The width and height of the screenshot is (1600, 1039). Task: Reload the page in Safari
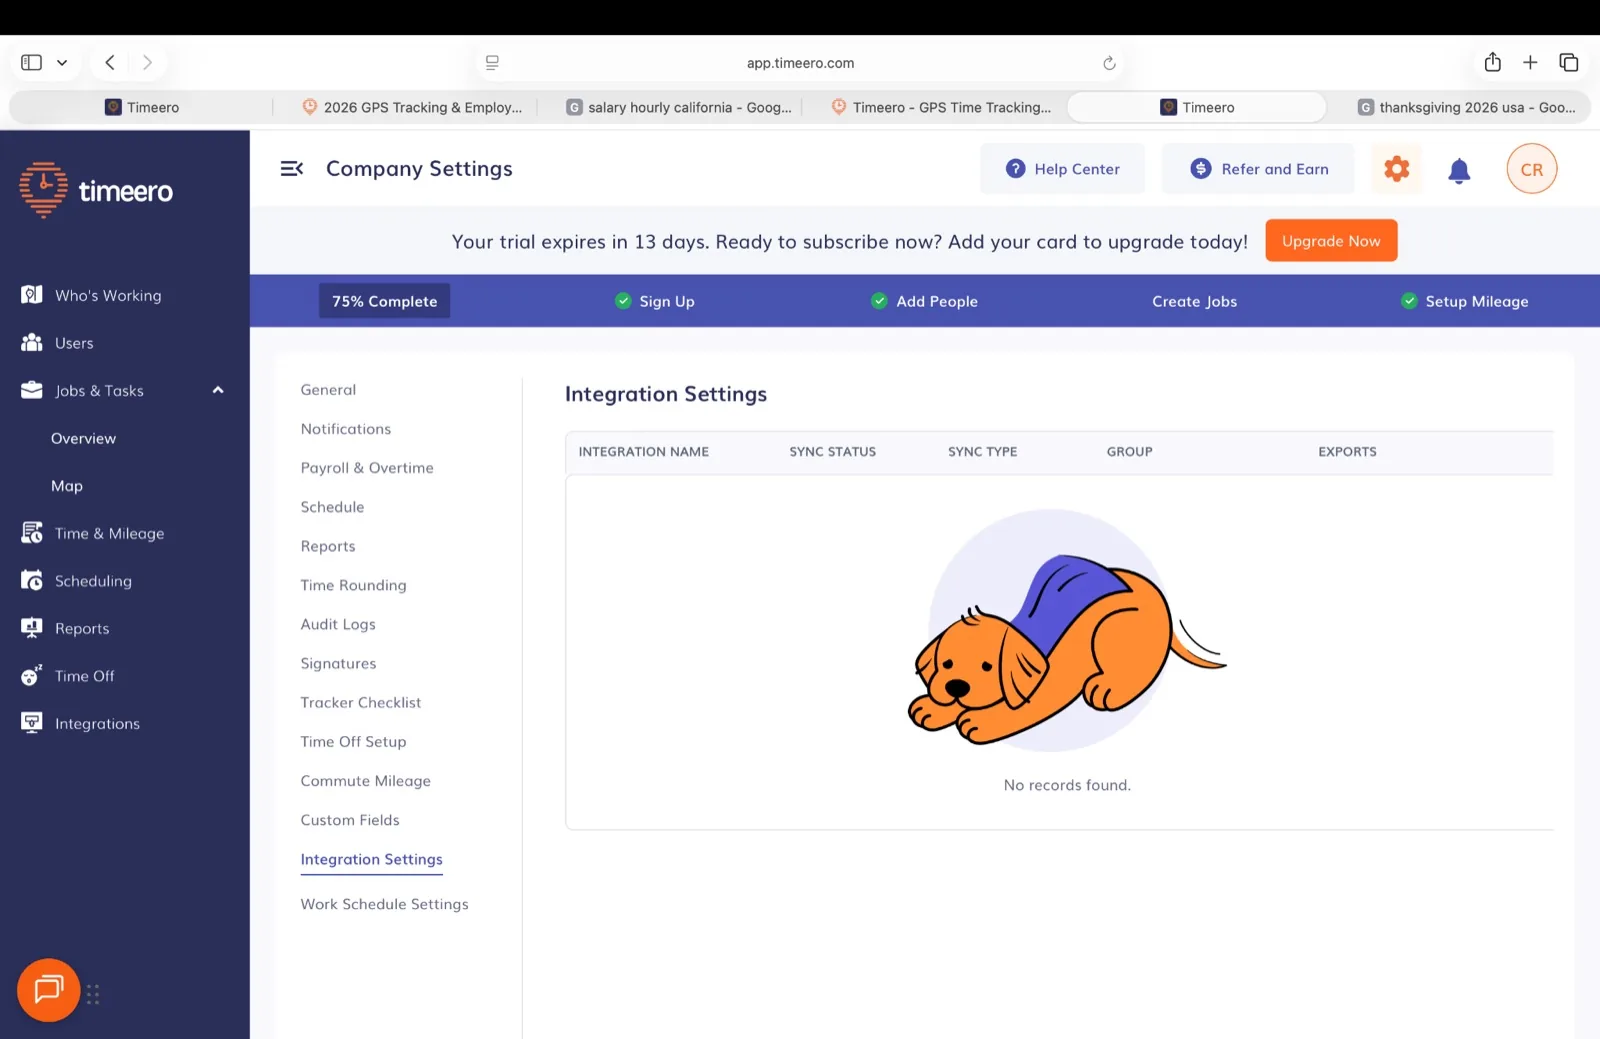(1109, 63)
